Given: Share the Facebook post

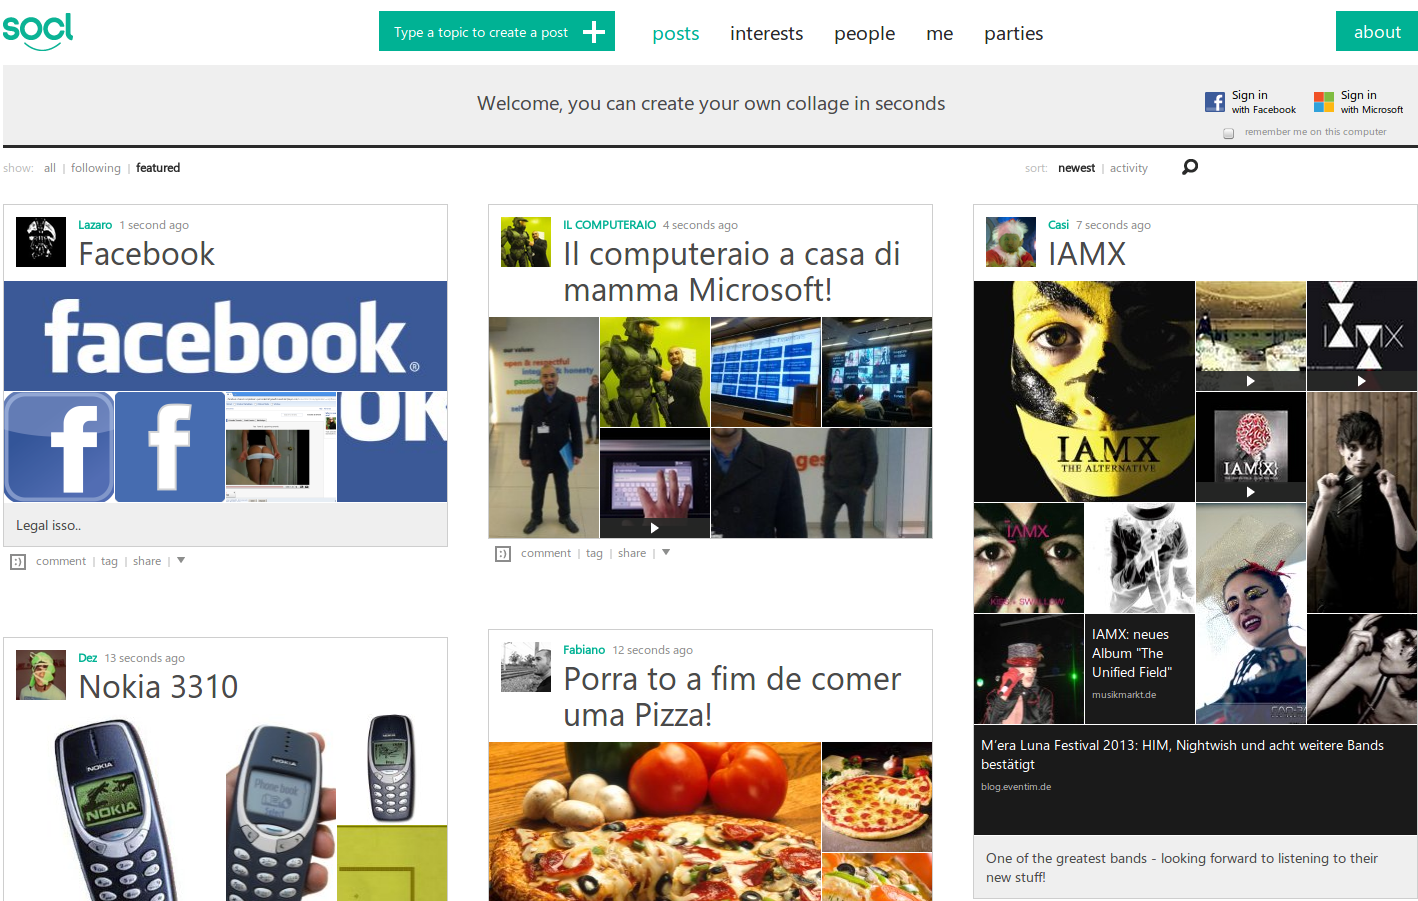Looking at the screenshot, I should [147, 562].
